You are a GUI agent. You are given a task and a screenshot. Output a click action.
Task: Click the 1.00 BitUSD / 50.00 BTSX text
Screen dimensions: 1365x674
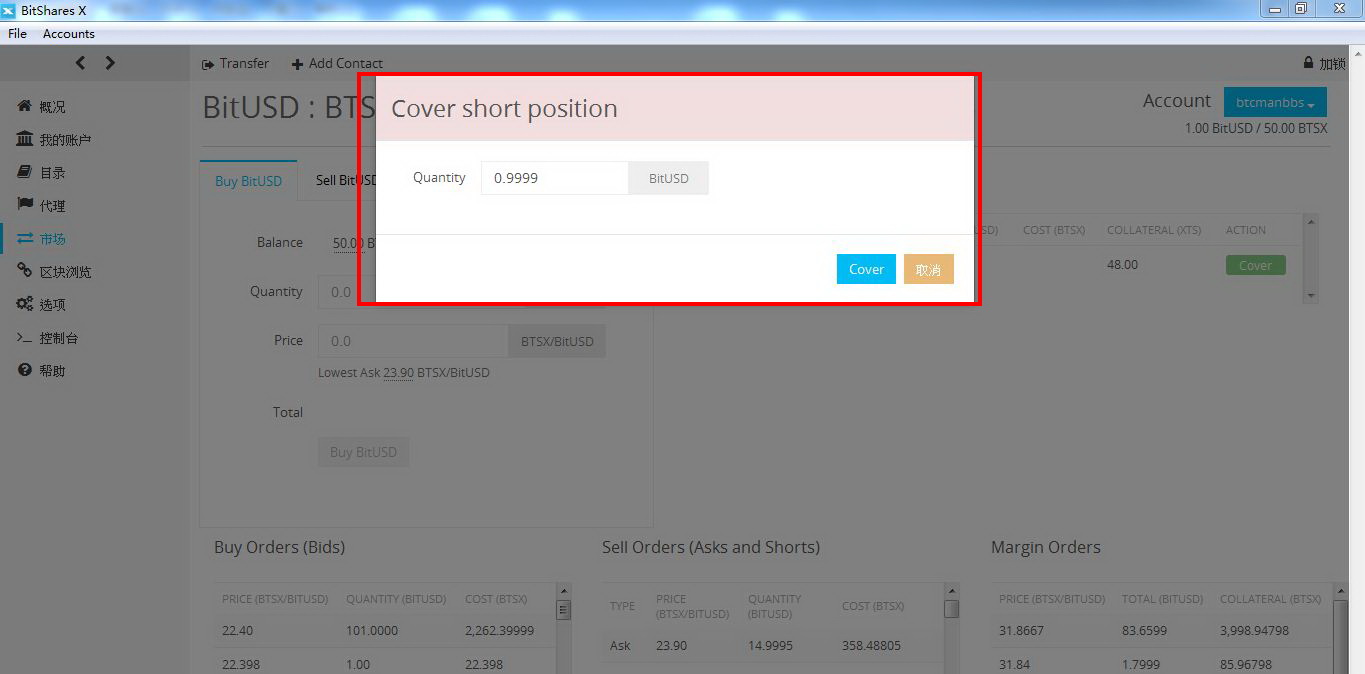(1256, 129)
